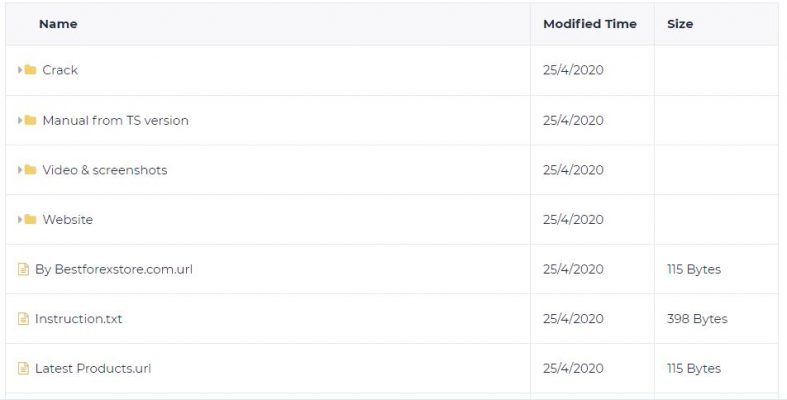The height and width of the screenshot is (400, 787).
Task: Expand the Crack folder arrow
Action: 20,70
